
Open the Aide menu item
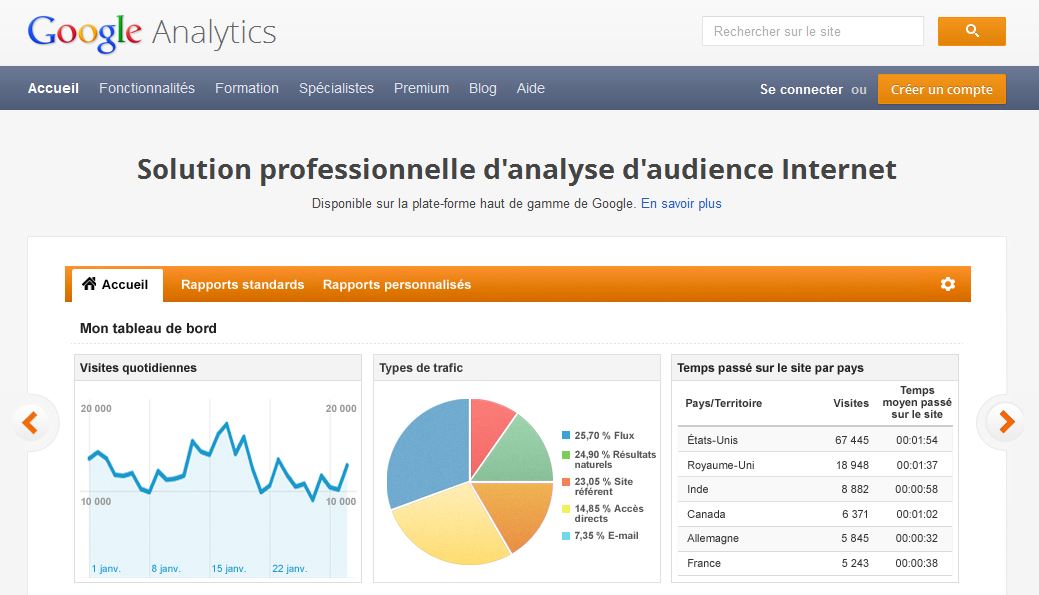[530, 88]
